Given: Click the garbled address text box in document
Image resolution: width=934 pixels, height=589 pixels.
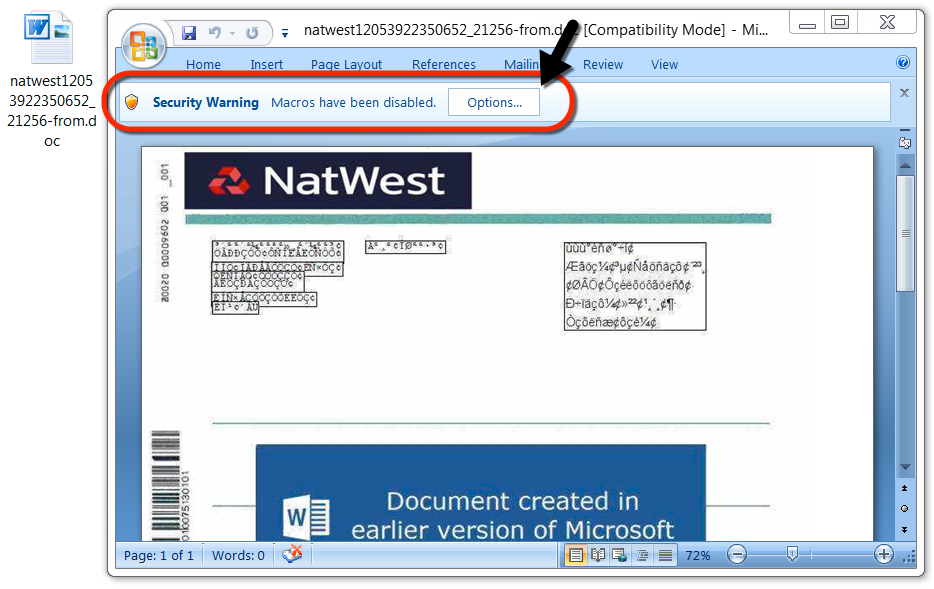Looking at the screenshot, I should (635, 286).
